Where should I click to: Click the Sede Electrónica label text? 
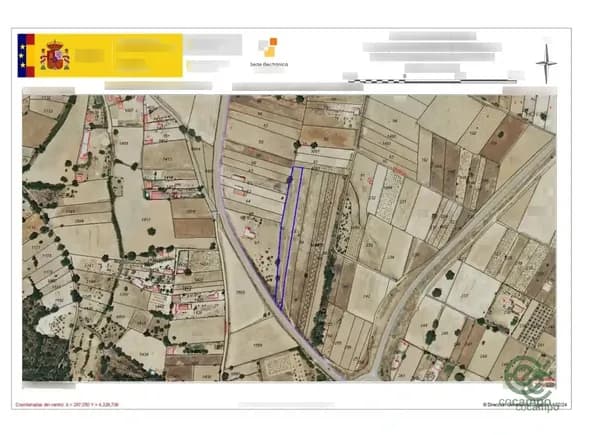point(268,64)
